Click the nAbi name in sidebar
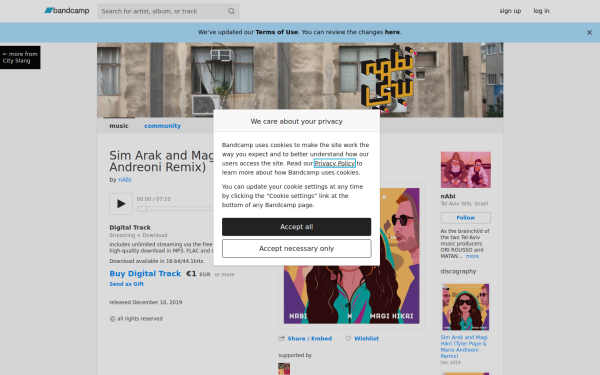The height and width of the screenshot is (375, 600). 448,196
